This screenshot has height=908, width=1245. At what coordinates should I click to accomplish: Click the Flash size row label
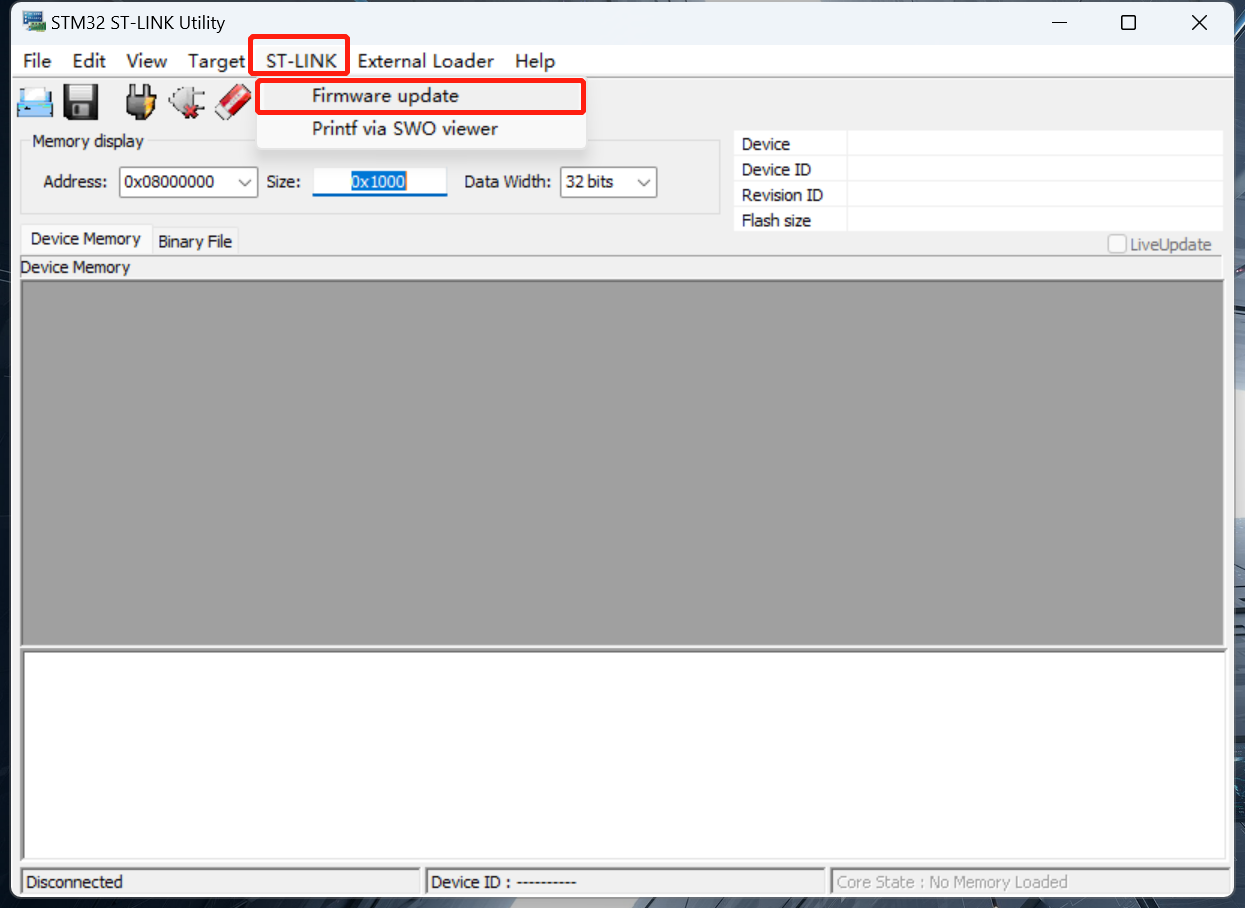pos(776,220)
